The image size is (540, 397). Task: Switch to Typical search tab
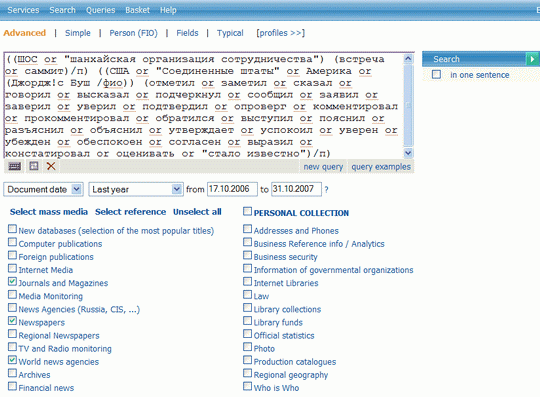pos(230,33)
